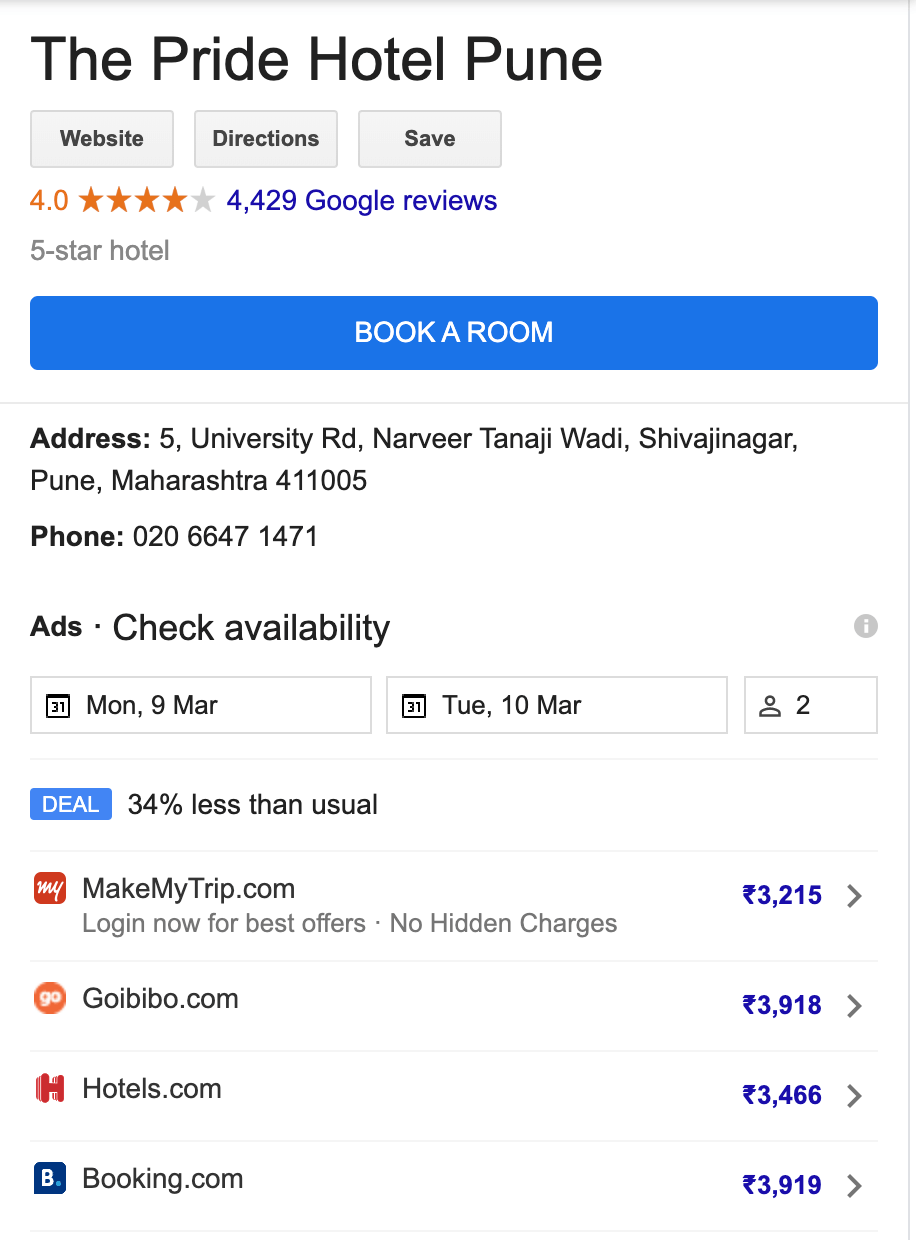This screenshot has height=1240, width=916.
Task: Click the check-out calendar icon
Action: tap(414, 706)
